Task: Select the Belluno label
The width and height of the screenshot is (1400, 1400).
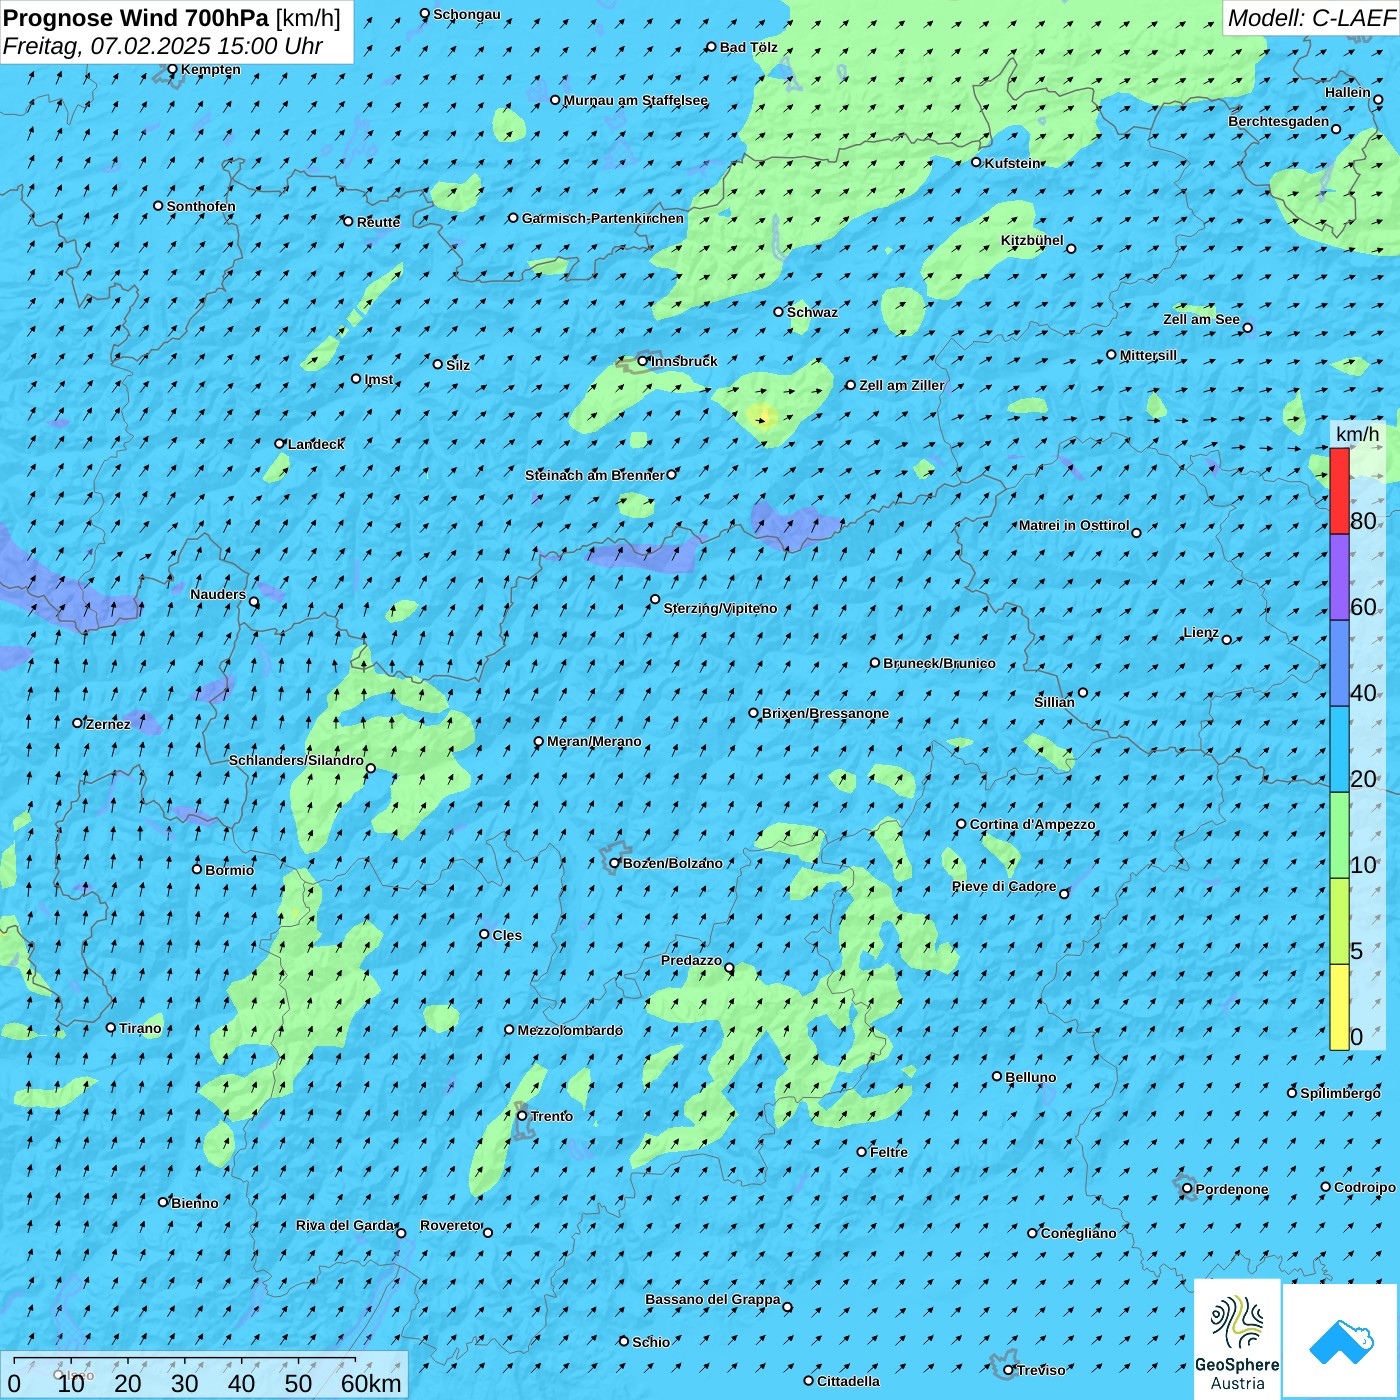Action: coord(1030,1077)
